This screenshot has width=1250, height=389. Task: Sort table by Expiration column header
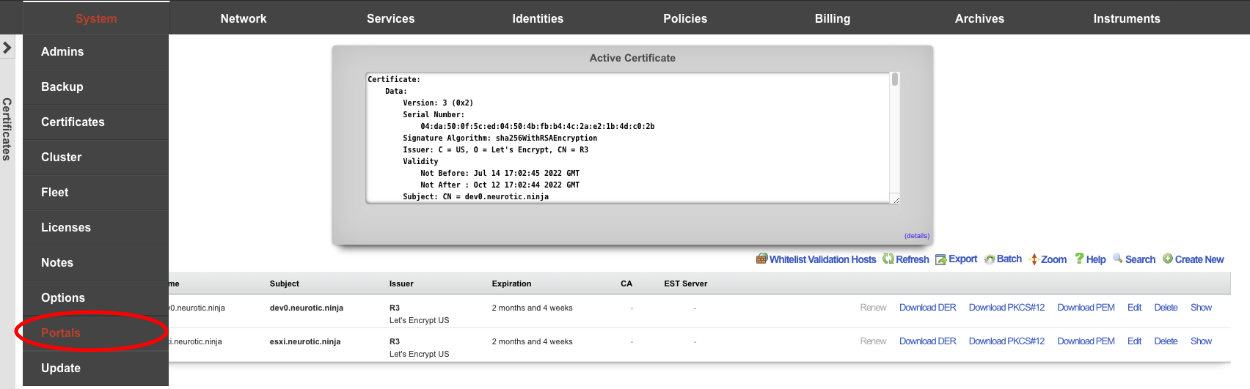pos(512,284)
